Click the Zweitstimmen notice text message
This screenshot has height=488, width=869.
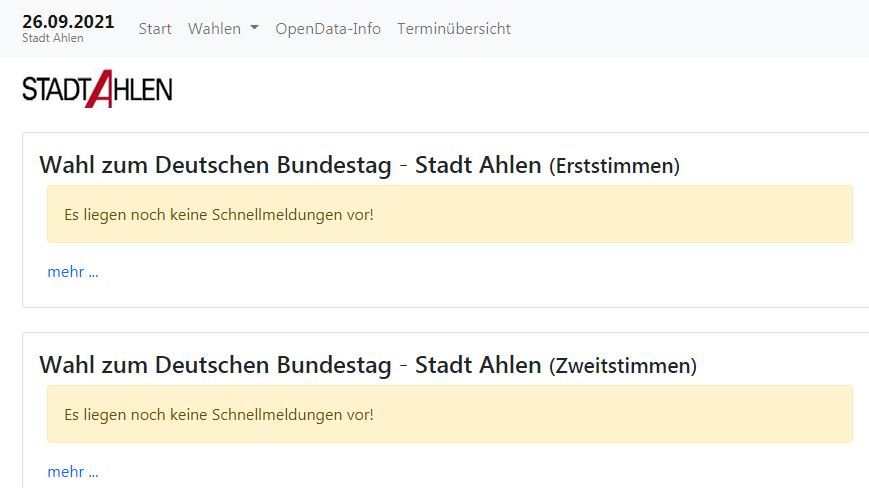click(x=219, y=415)
